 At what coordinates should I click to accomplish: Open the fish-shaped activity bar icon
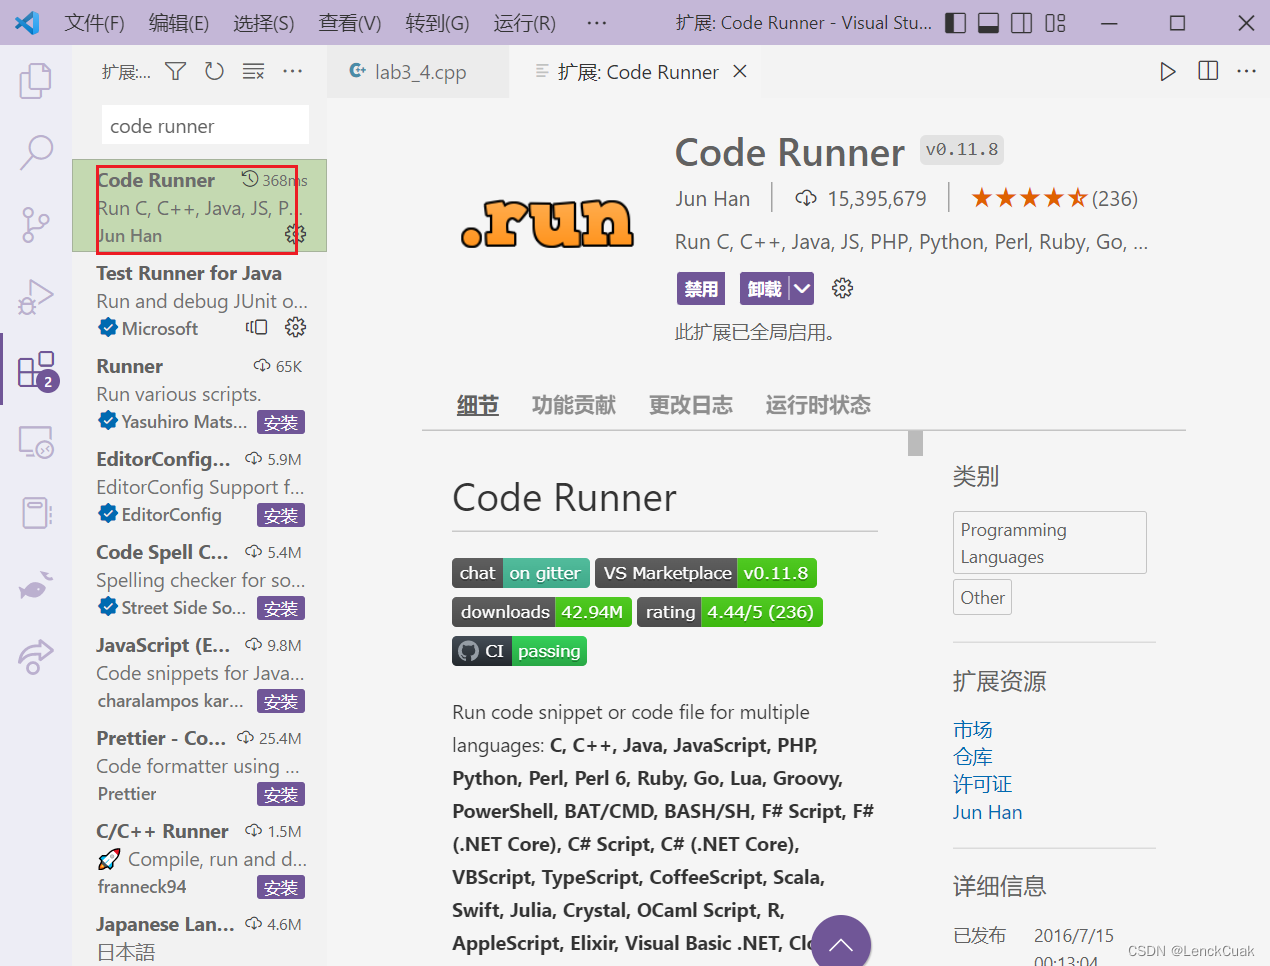[36, 585]
